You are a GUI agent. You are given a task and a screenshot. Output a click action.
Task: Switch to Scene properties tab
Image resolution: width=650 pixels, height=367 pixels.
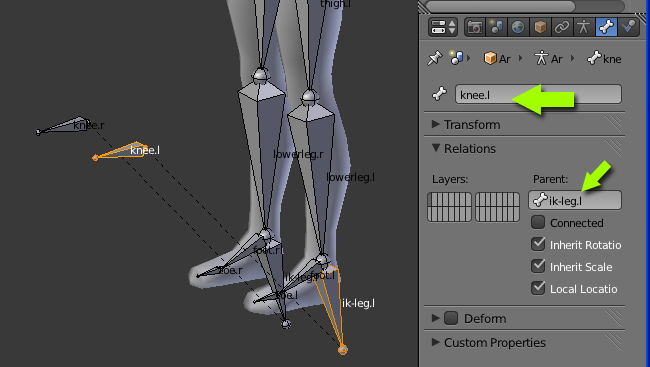pos(496,27)
